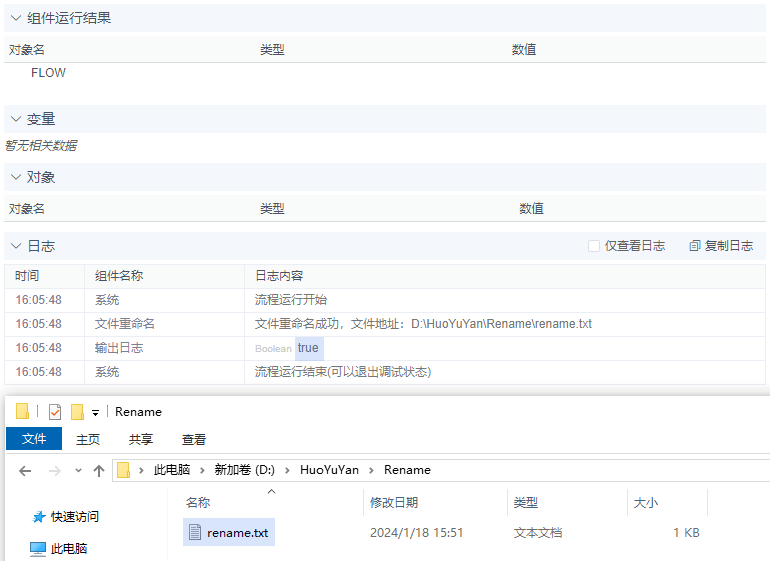Expand the chevron after HuoYuYan in path
770x561 pixels.
[x=372, y=471]
